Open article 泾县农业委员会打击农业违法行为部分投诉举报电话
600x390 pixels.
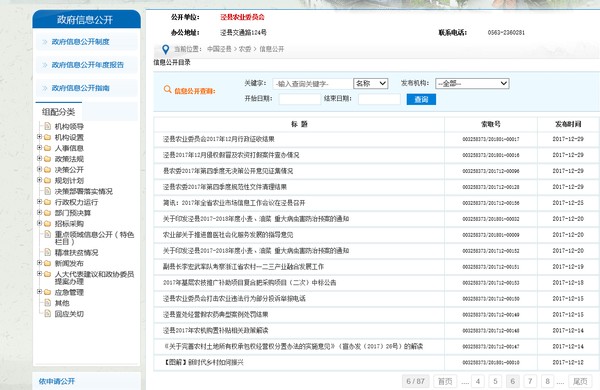(234, 299)
